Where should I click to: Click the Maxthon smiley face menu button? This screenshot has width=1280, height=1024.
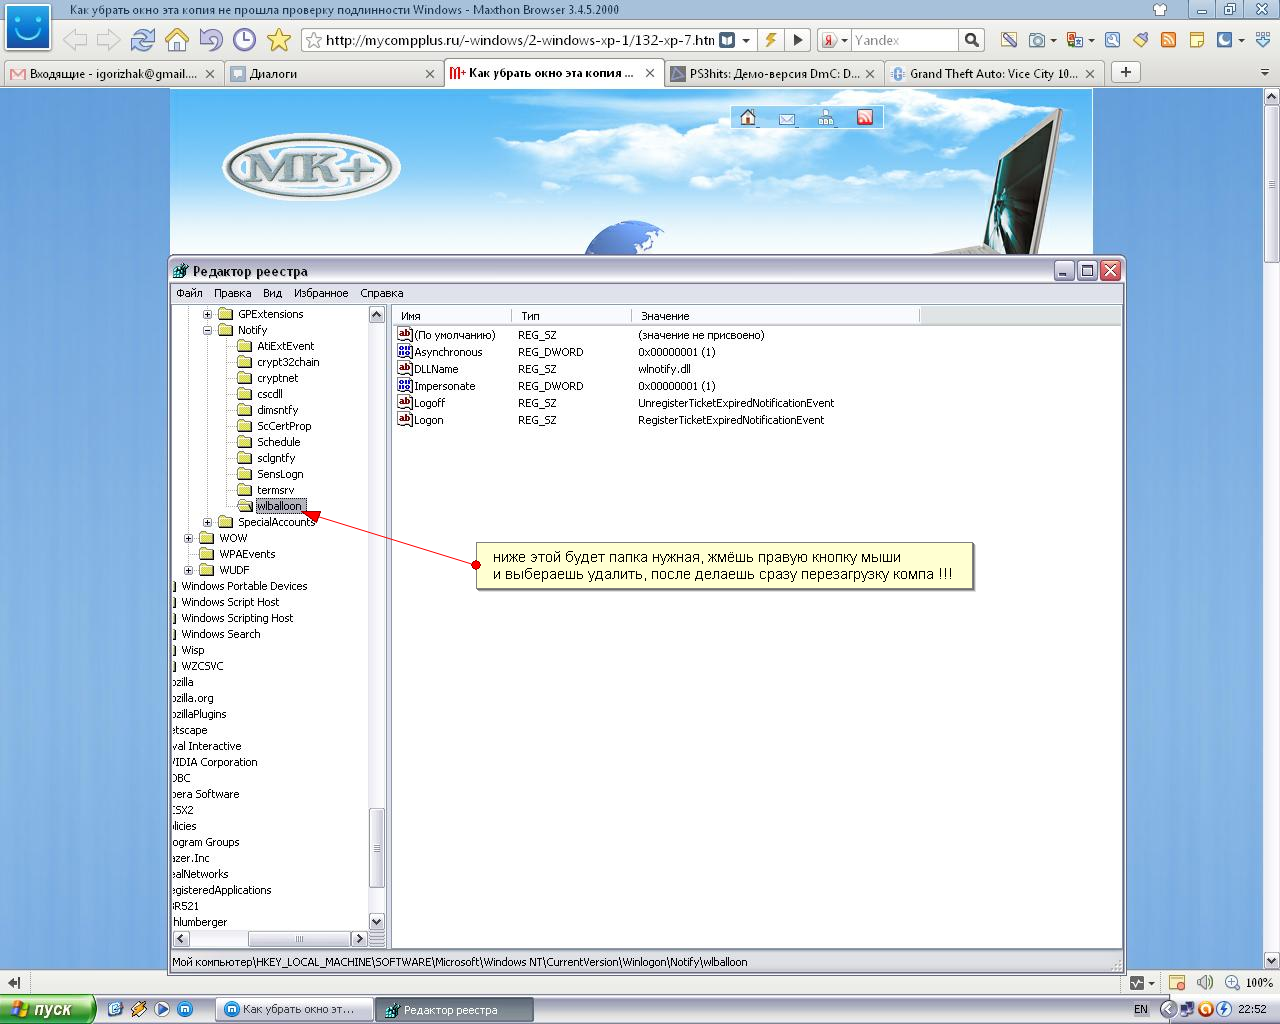tap(28, 27)
